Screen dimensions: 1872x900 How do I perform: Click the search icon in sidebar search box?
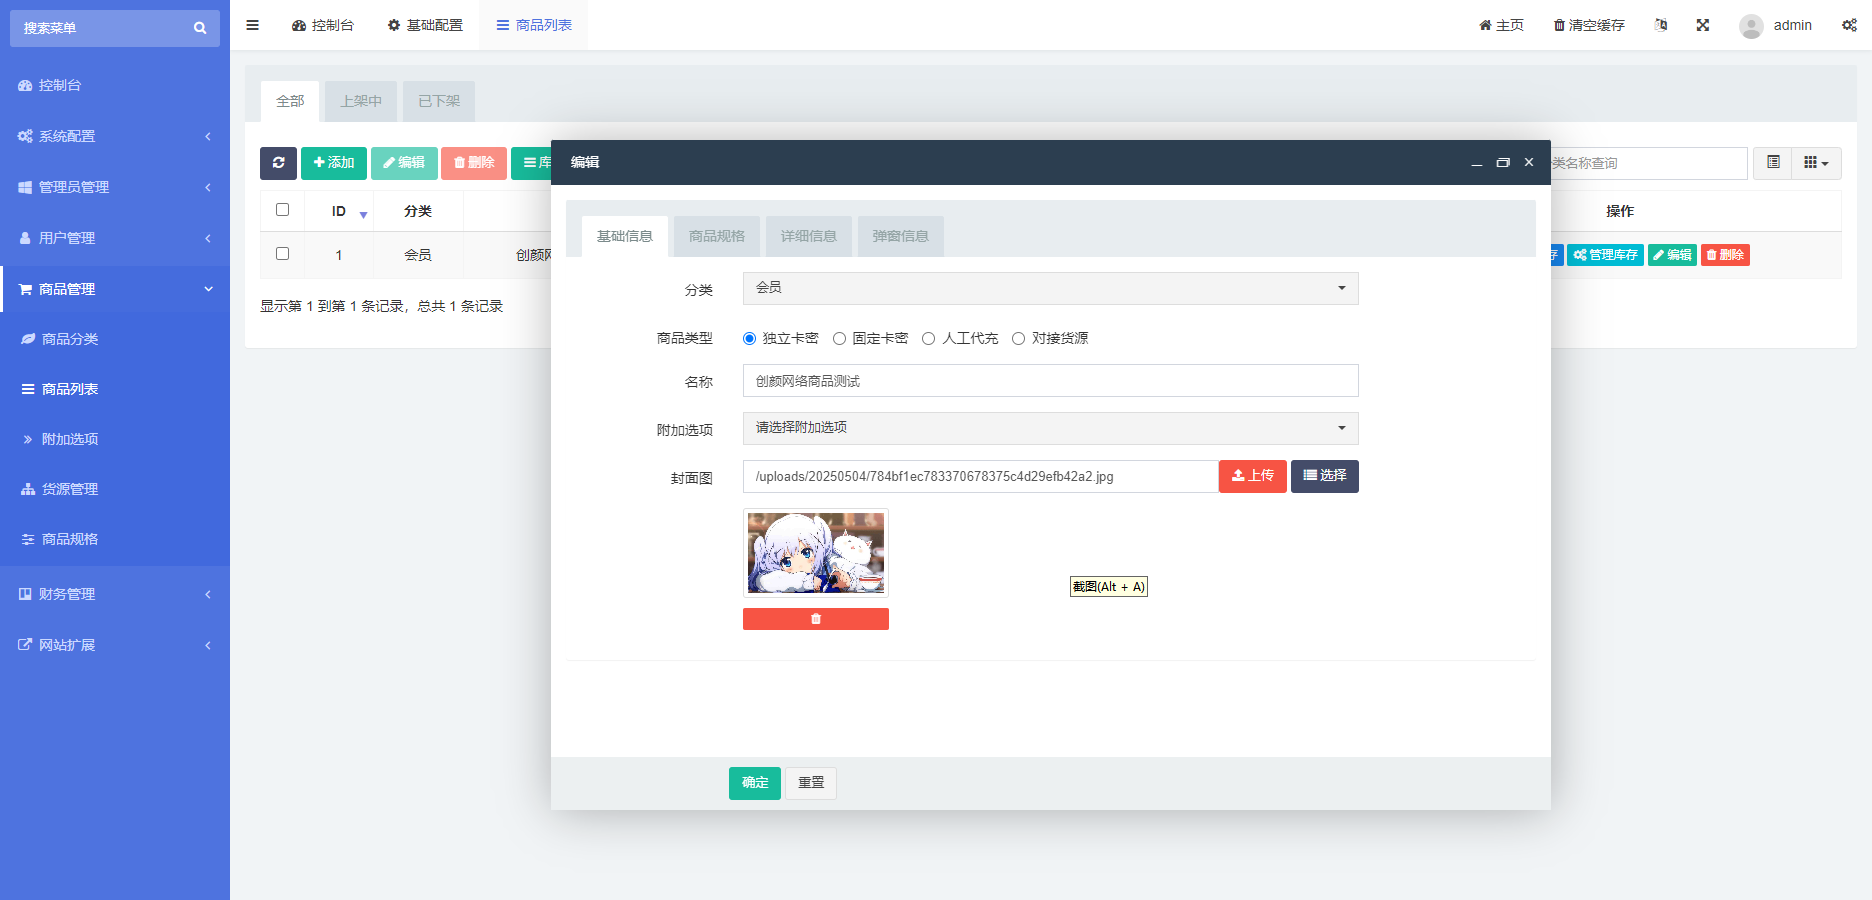[x=199, y=28]
